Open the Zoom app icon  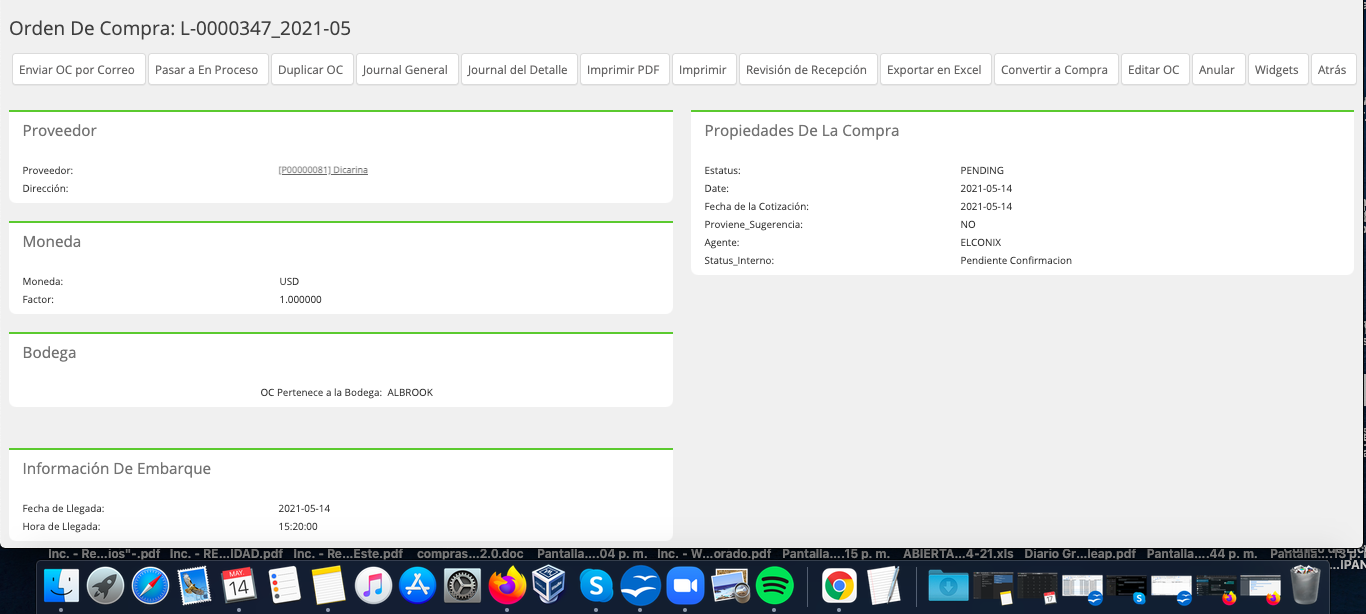(x=686, y=585)
